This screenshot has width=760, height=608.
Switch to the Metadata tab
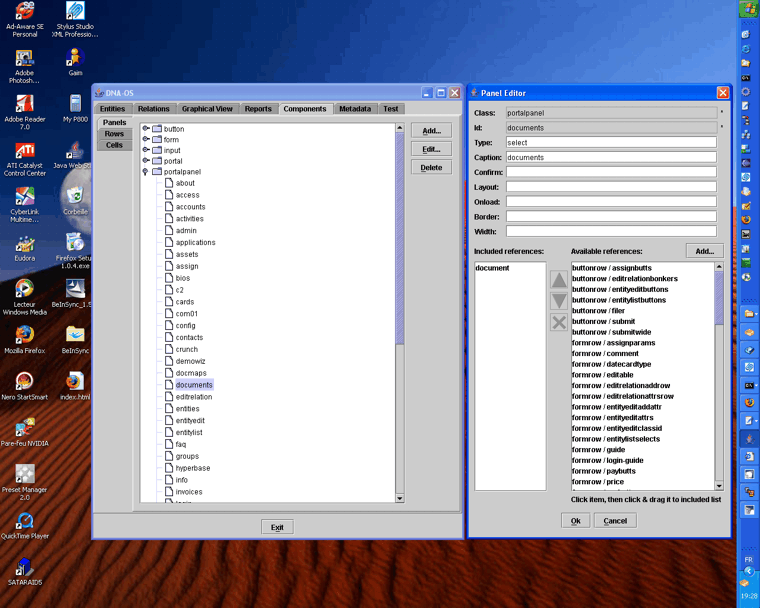coord(355,109)
